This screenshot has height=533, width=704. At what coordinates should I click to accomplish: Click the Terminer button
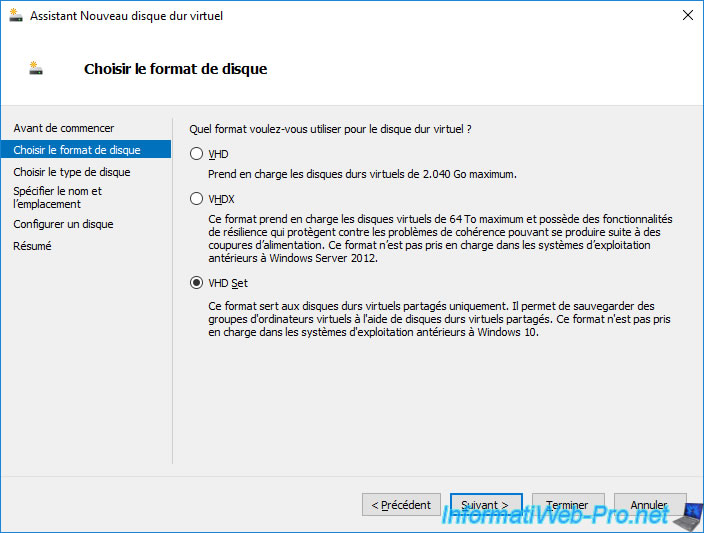point(567,505)
